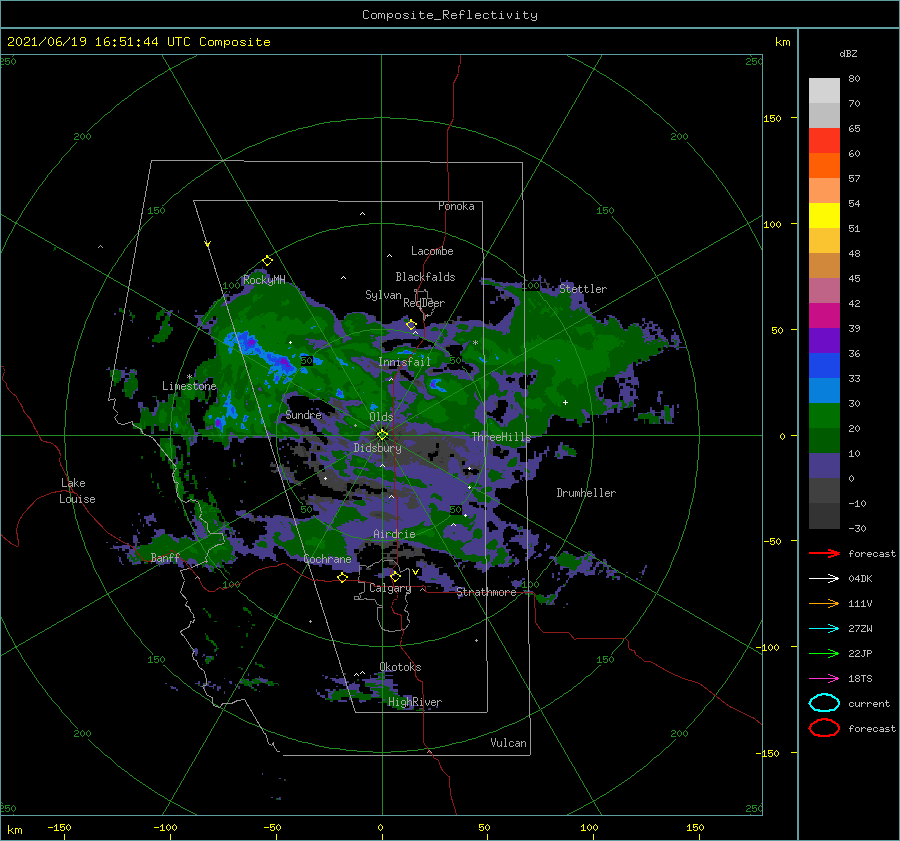Screen dimensions: 900x841
Task: Click the Airdrie city label
Action: tap(394, 534)
